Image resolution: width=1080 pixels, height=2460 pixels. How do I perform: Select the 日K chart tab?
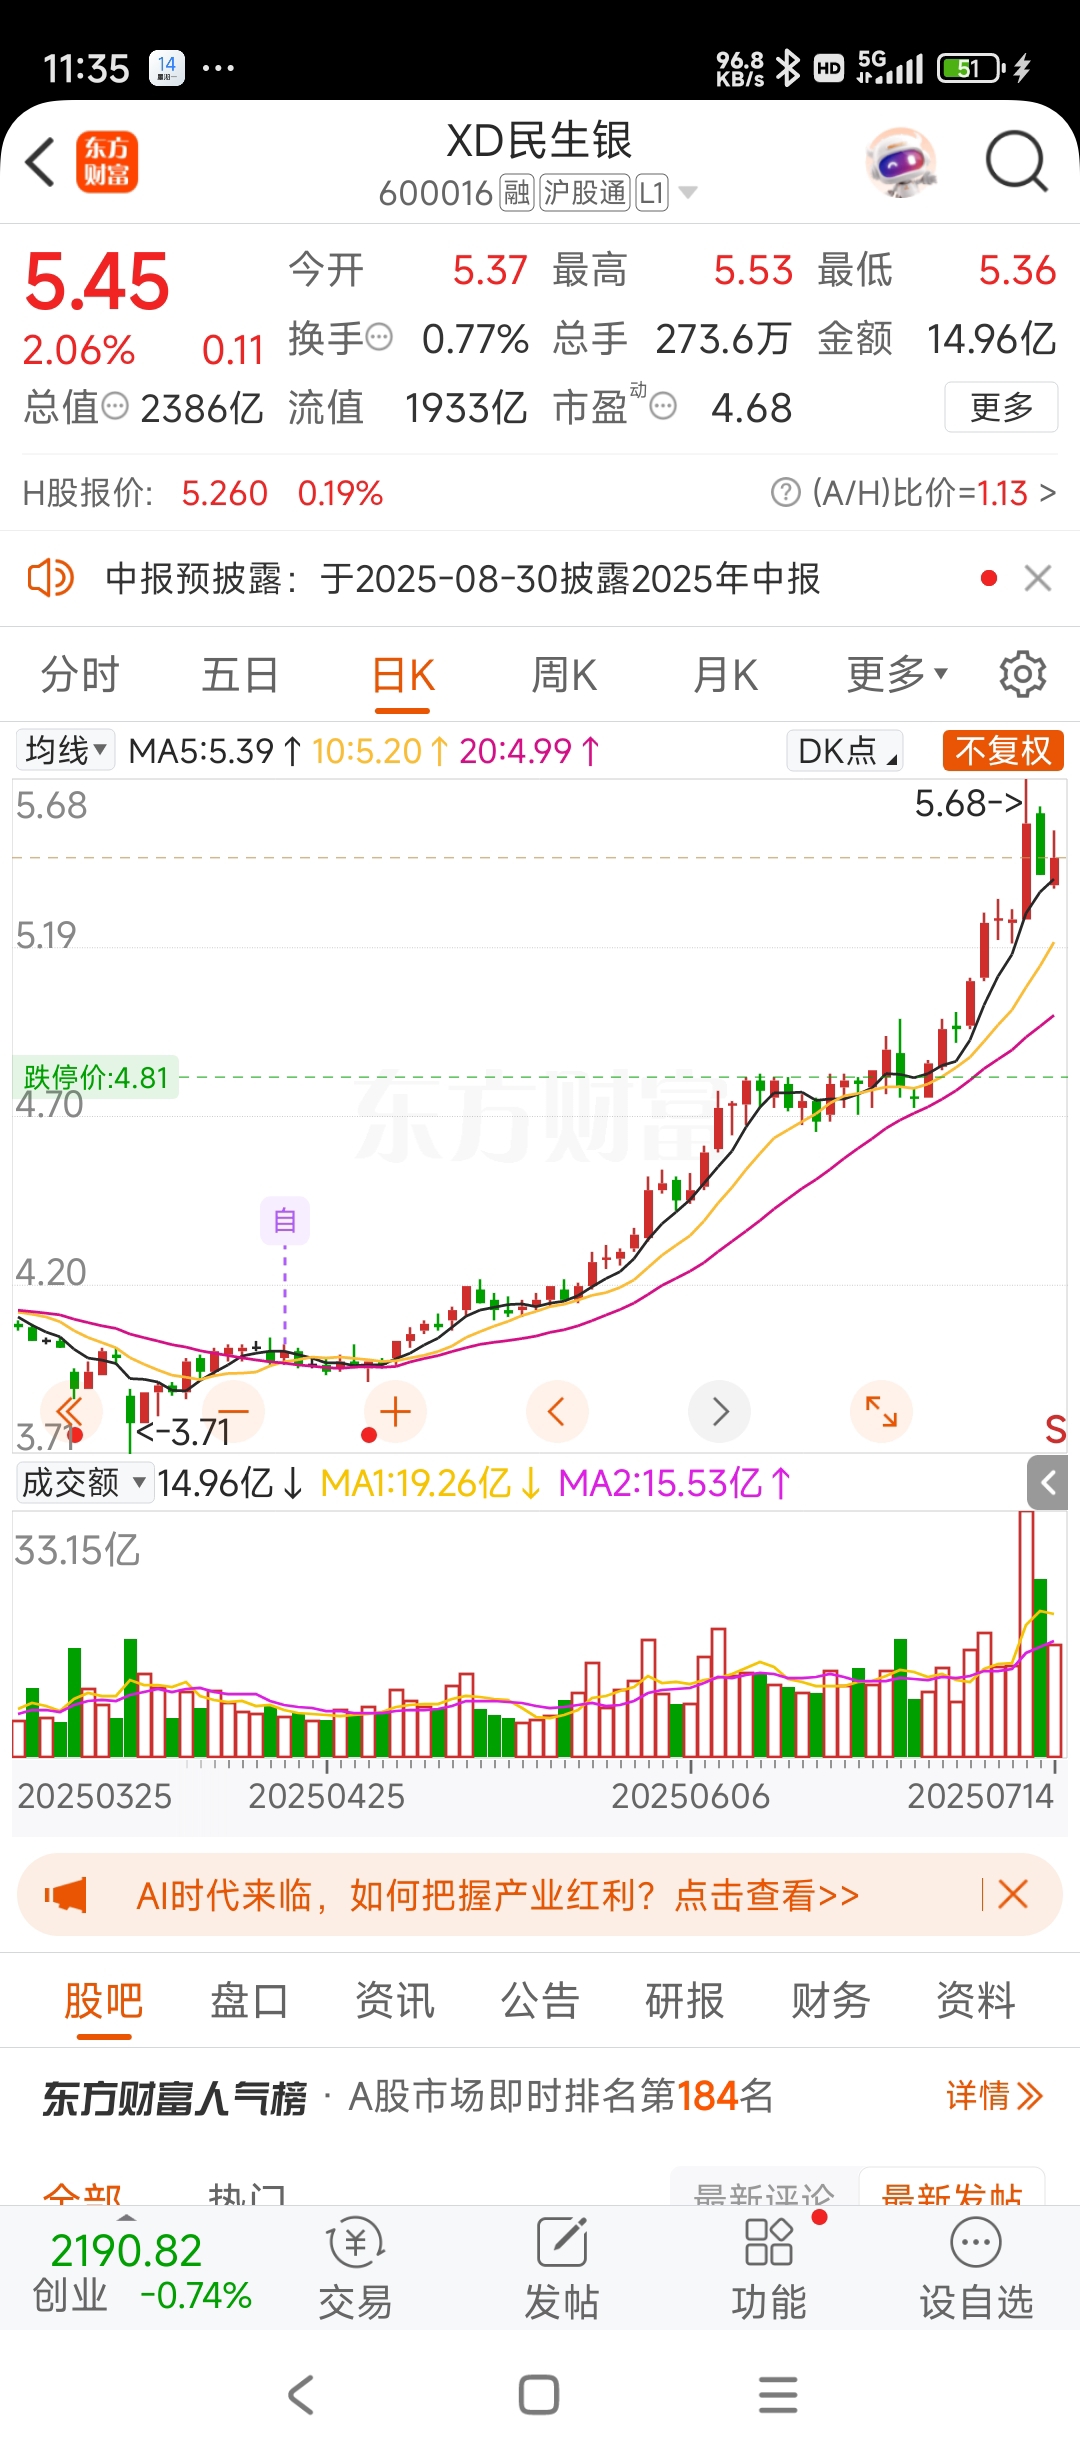pyautogui.click(x=403, y=676)
